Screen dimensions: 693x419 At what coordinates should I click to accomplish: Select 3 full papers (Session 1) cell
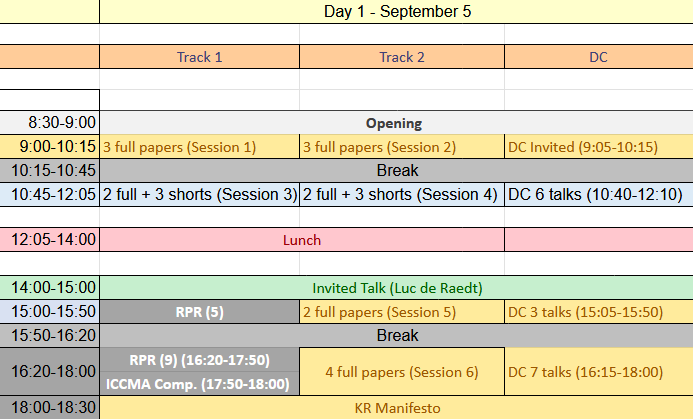tap(199, 147)
